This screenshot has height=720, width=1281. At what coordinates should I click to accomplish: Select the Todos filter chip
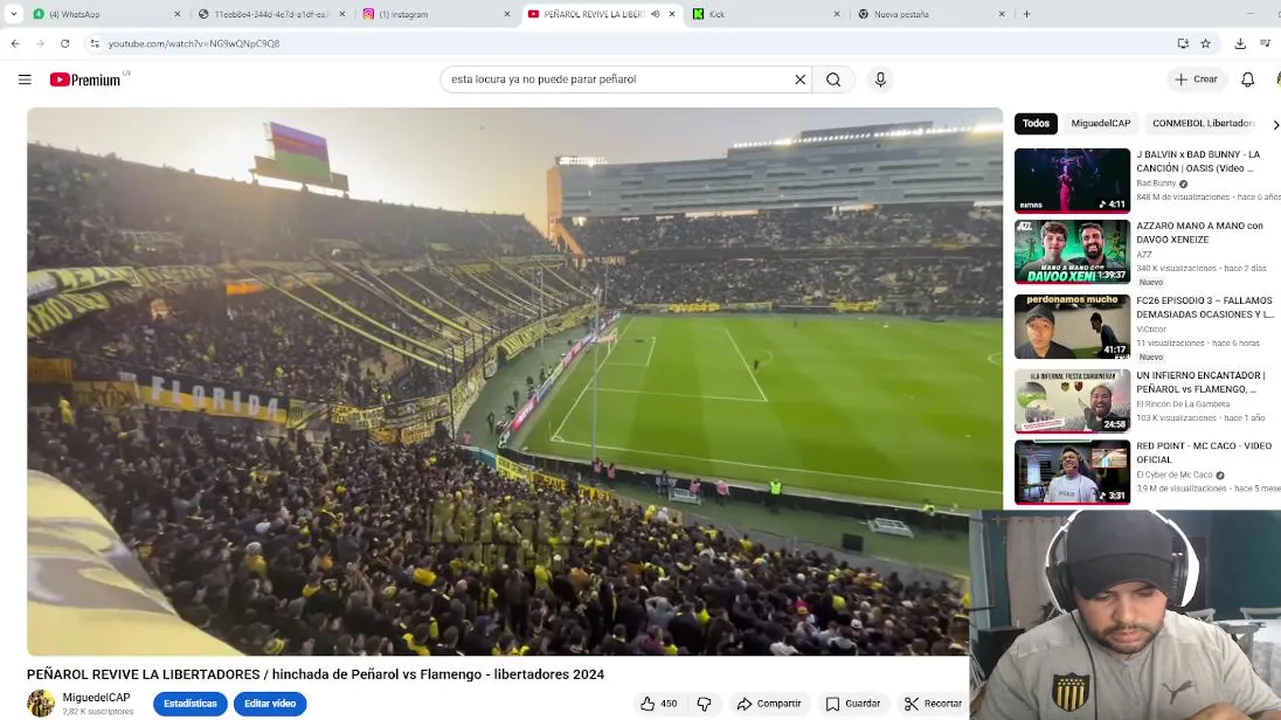coord(1036,124)
